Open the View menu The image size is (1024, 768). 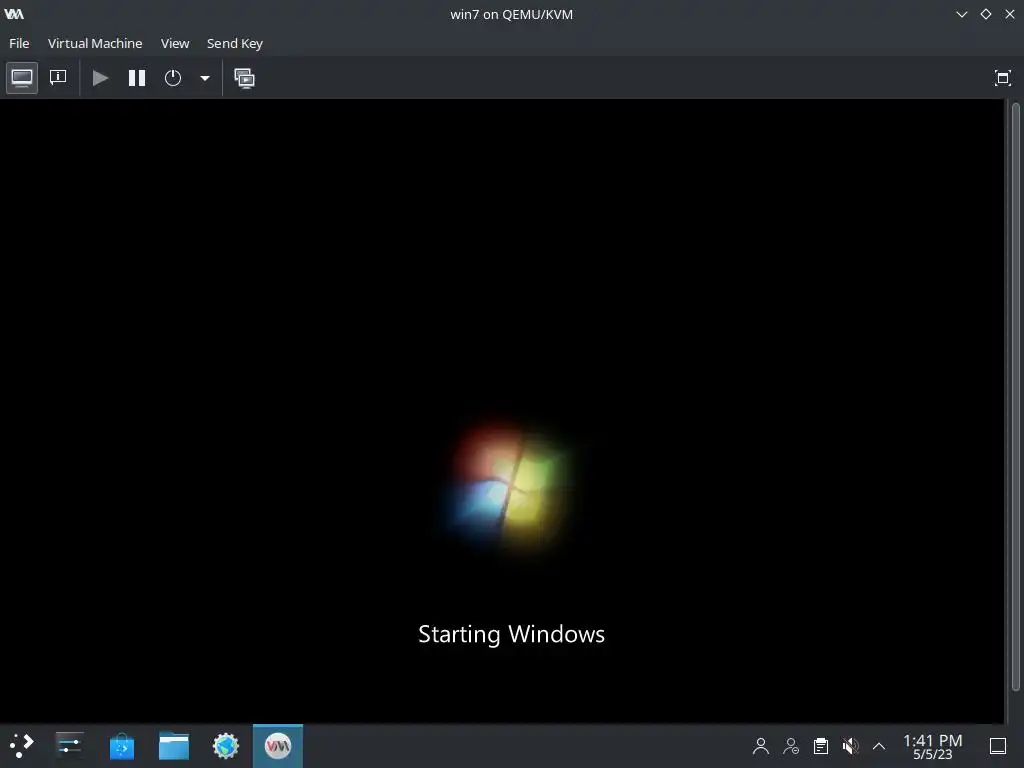(x=175, y=43)
